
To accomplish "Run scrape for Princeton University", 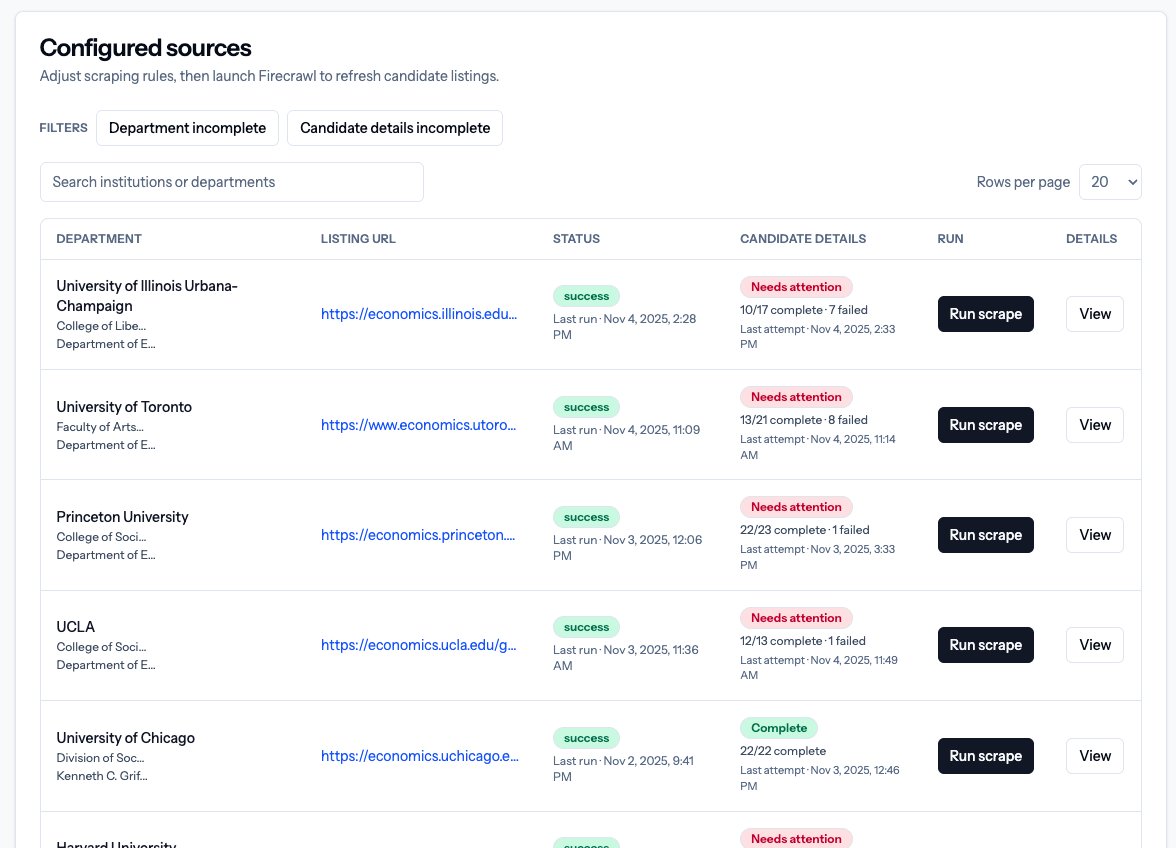I will pyautogui.click(x=986, y=535).
